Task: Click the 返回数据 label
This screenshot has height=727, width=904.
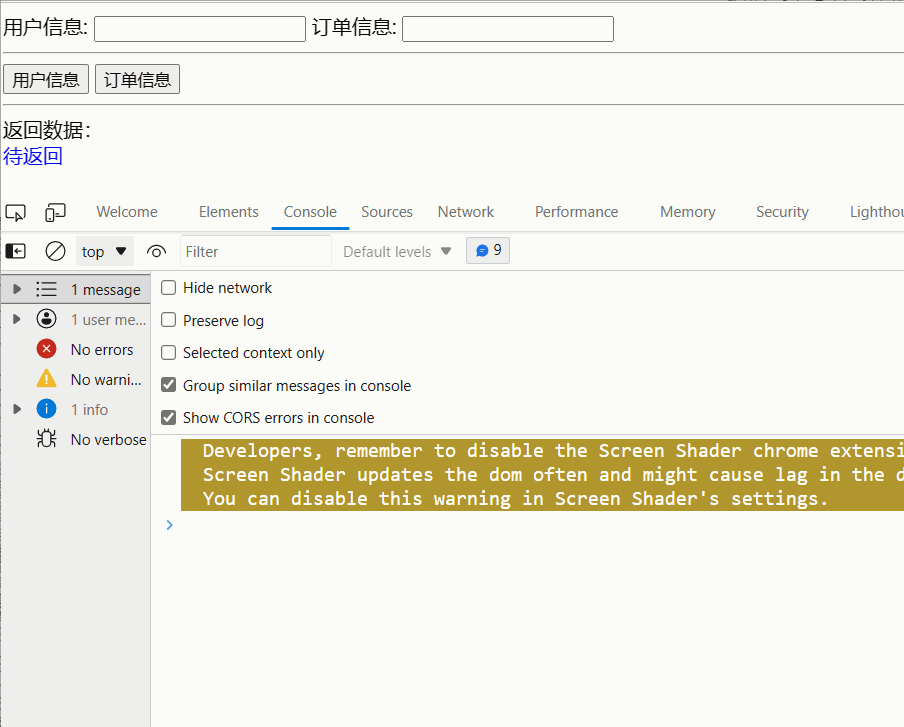Action: 47,130
